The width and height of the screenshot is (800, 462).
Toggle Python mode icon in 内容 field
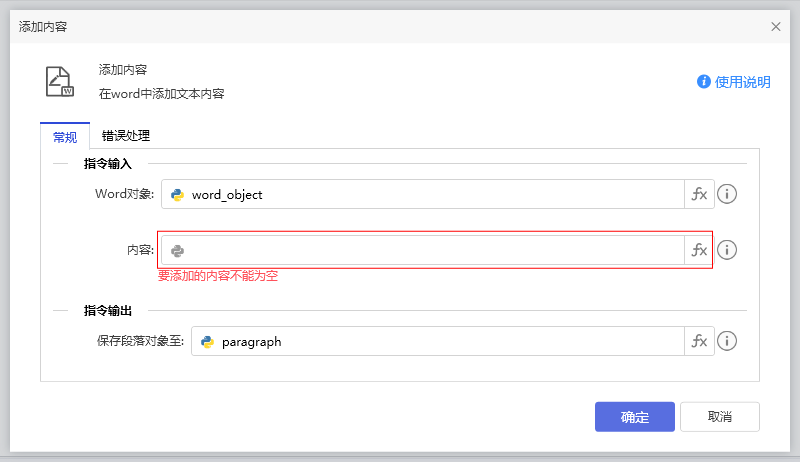[177, 251]
